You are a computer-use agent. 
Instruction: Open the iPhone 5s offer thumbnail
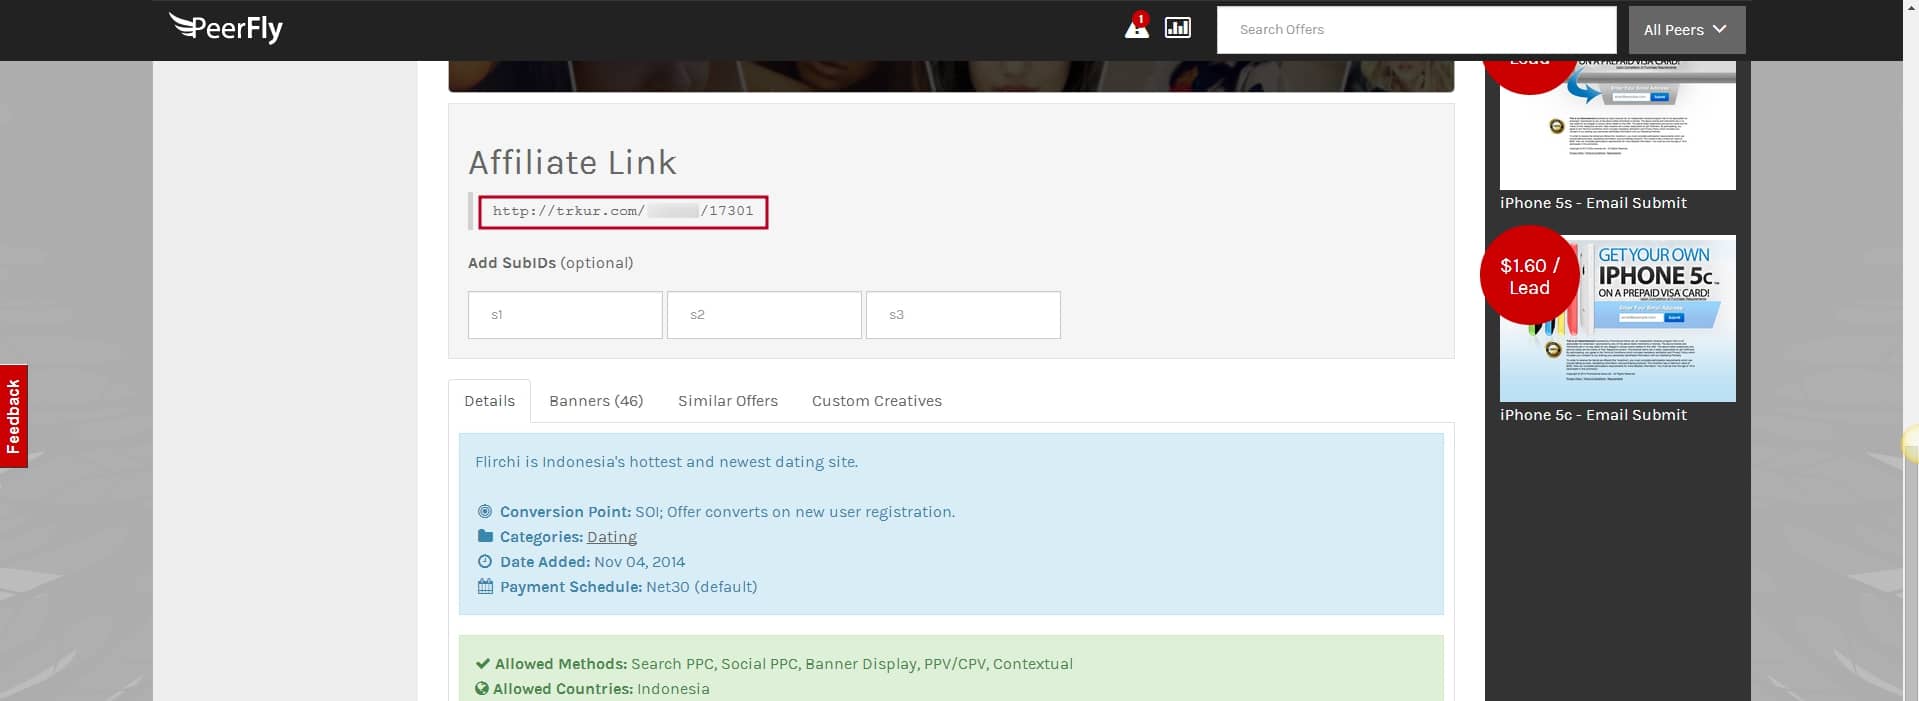[1618, 125]
